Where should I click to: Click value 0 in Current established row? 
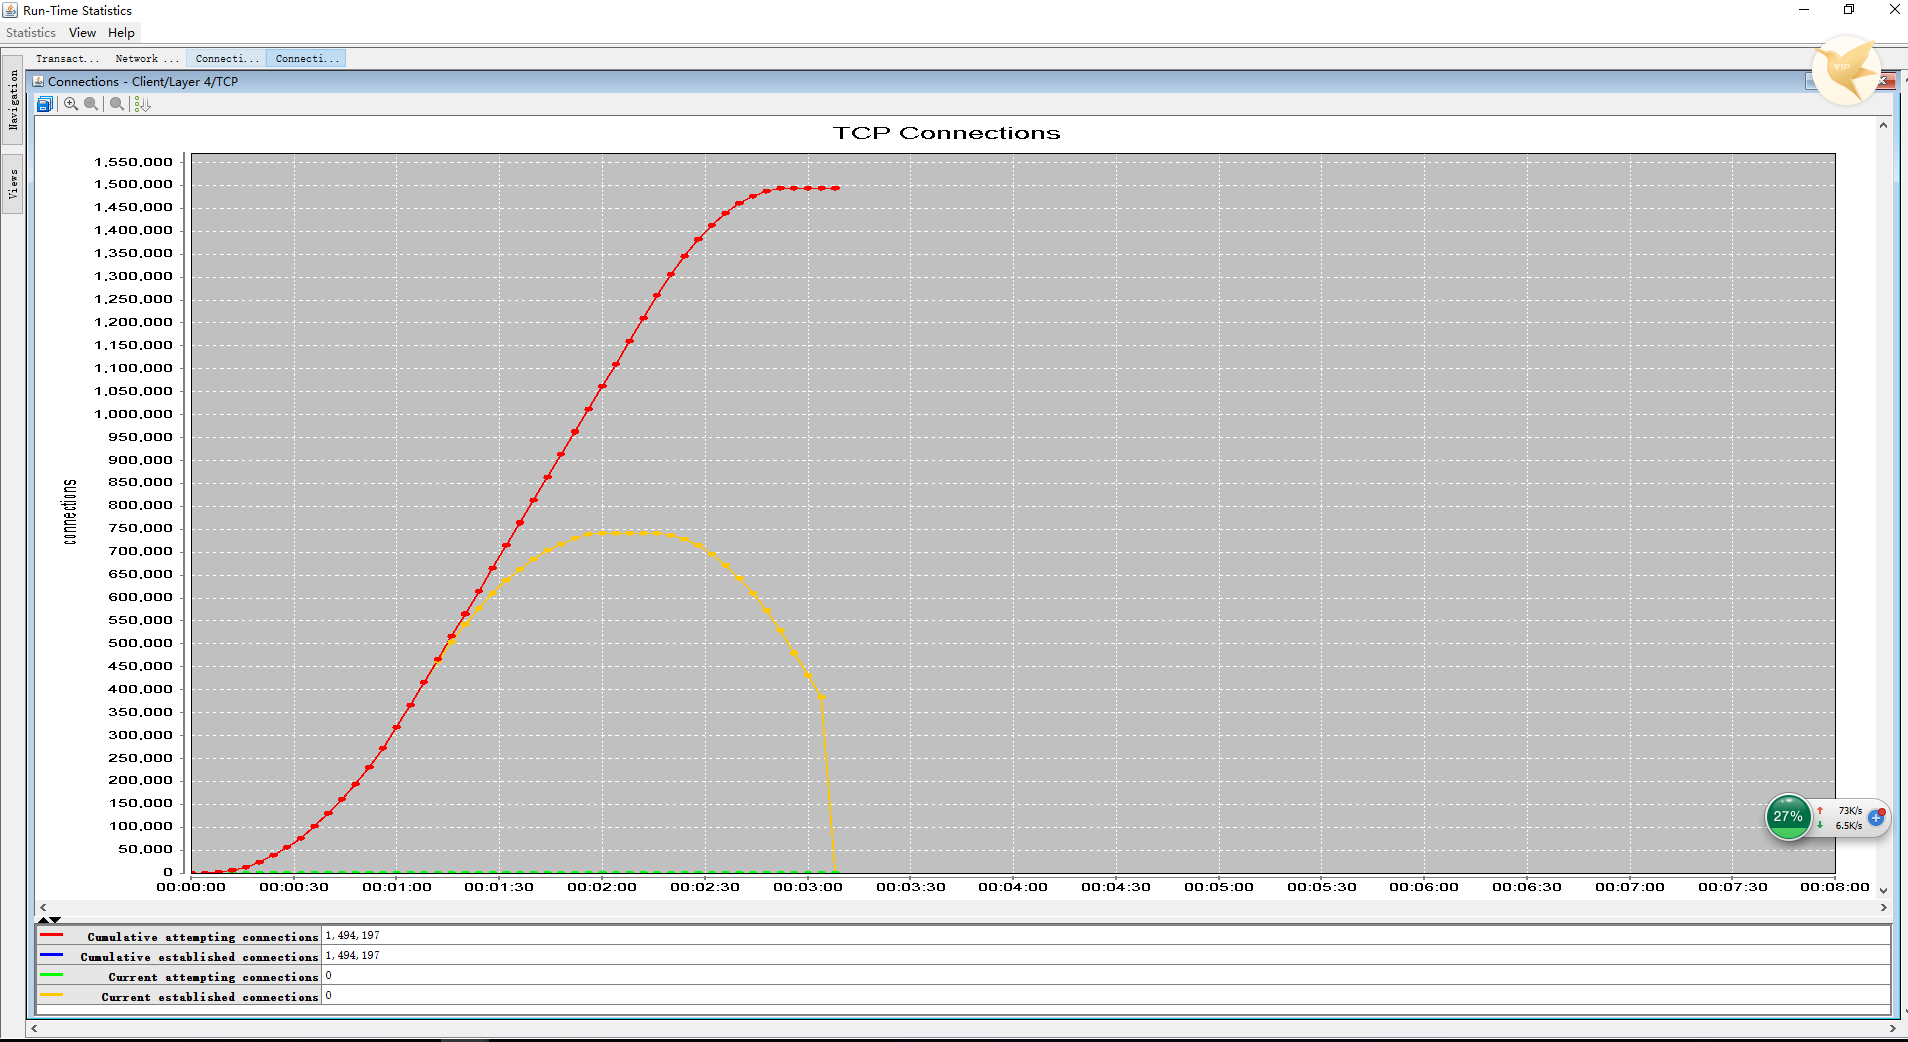pos(328,996)
